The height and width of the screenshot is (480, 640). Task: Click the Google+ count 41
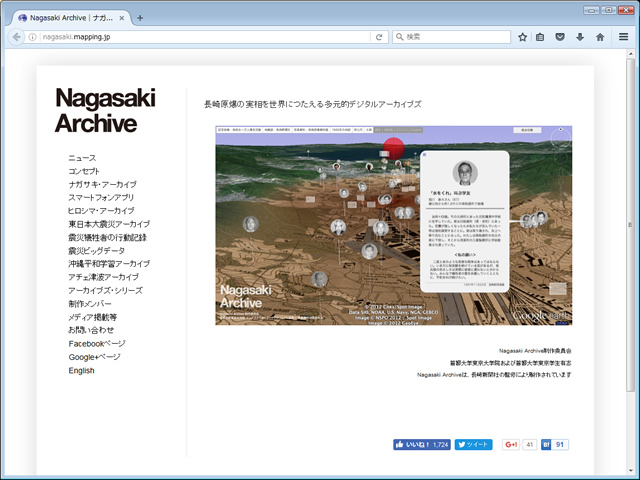pyautogui.click(x=529, y=444)
